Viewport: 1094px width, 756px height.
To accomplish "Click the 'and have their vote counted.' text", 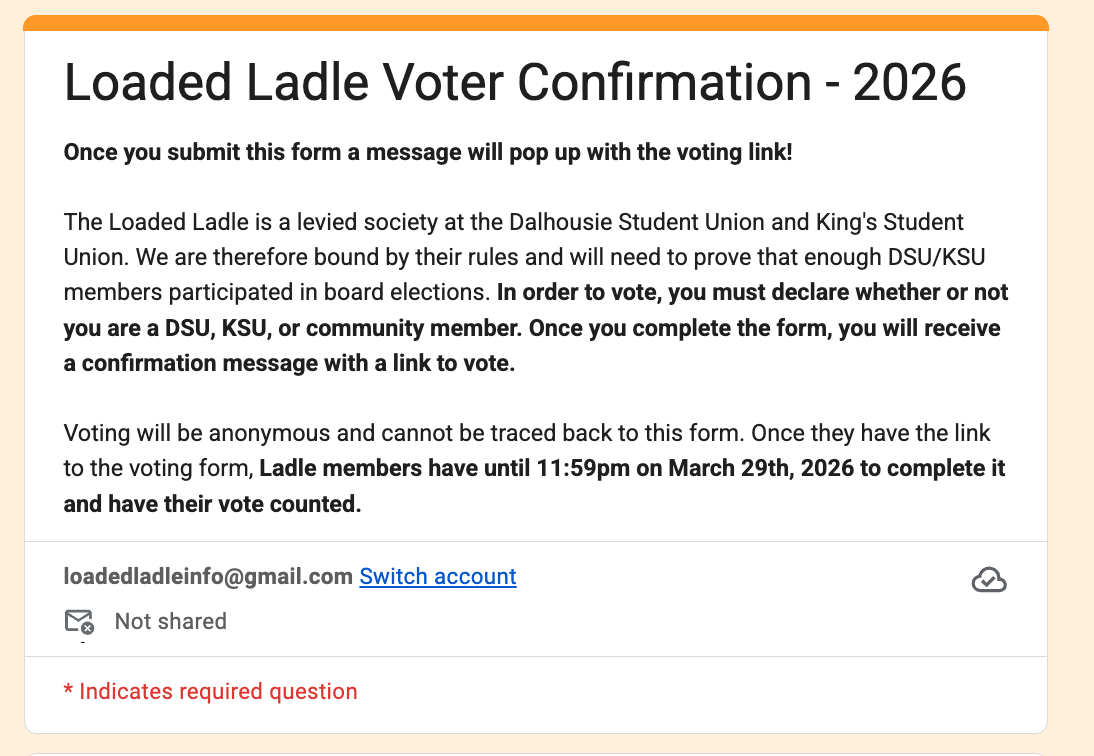I will [x=212, y=504].
